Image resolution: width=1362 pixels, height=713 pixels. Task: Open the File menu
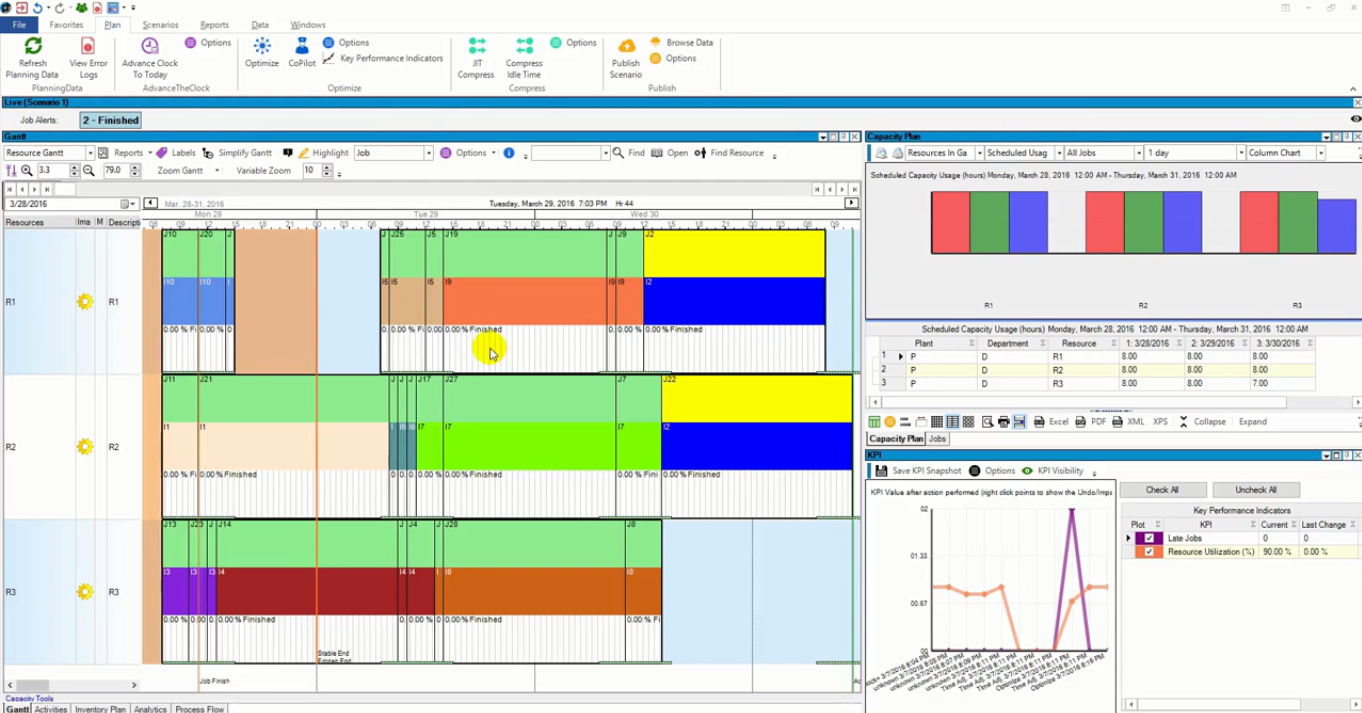point(19,25)
